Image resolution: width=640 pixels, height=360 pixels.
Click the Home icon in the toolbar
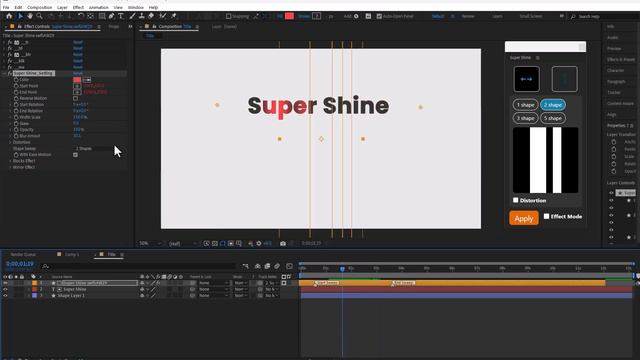(9, 16)
